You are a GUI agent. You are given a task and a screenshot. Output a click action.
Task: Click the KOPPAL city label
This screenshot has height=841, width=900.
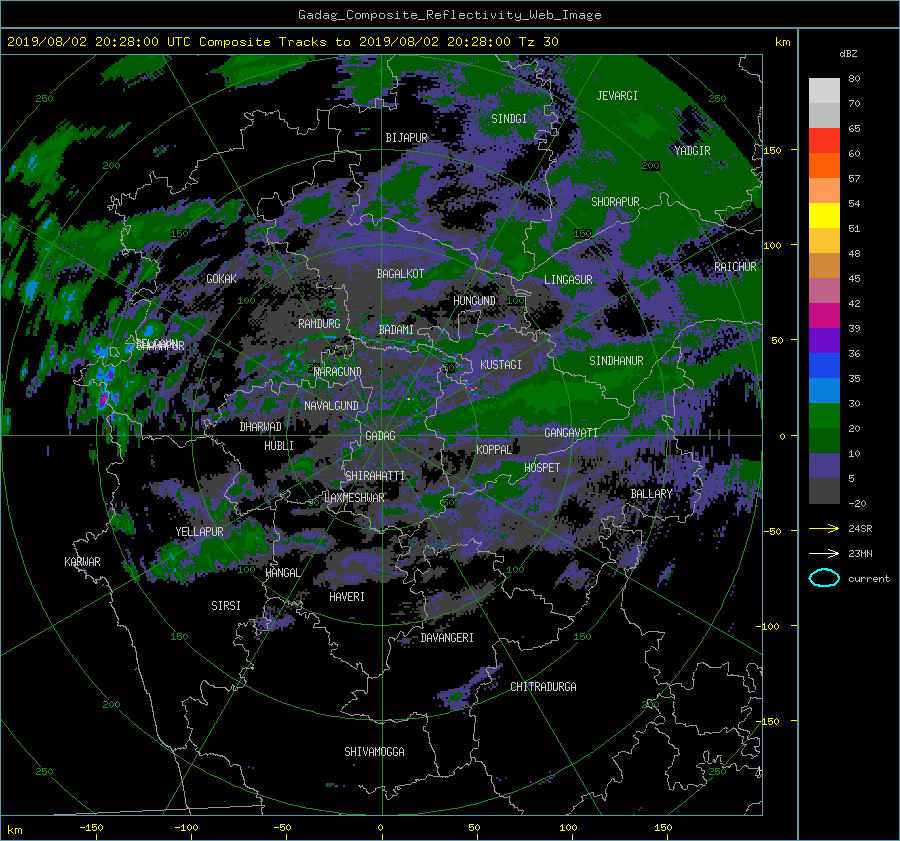coord(494,449)
